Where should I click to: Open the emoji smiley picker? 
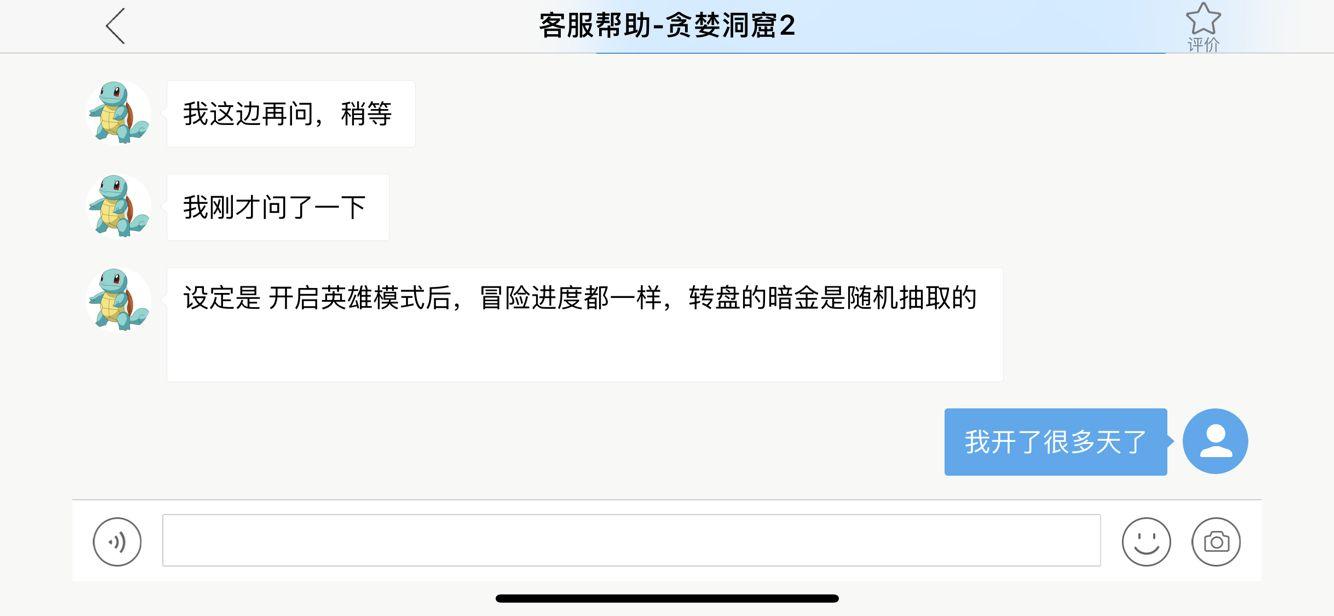[1146, 542]
